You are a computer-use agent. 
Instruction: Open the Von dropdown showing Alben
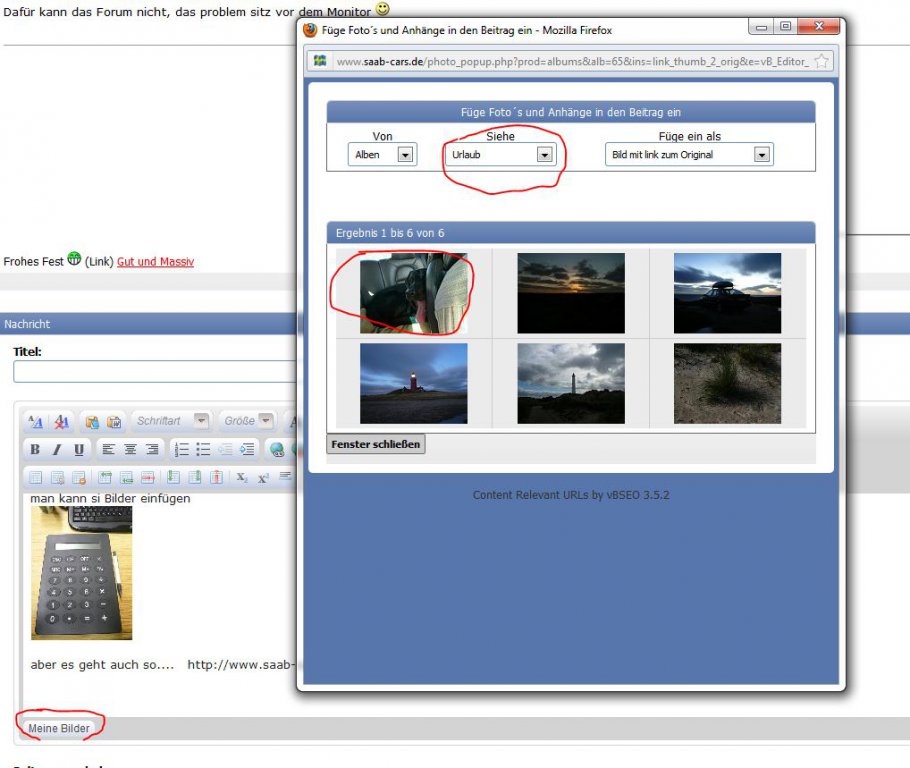pyautogui.click(x=382, y=154)
